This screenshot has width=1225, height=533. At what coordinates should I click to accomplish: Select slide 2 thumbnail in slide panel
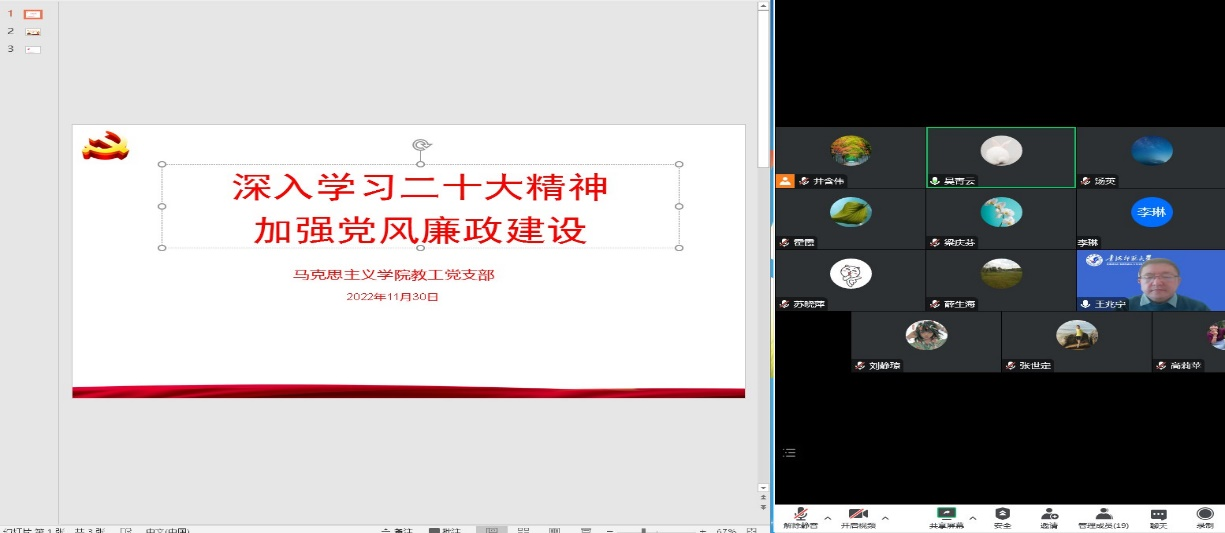[x=33, y=32]
